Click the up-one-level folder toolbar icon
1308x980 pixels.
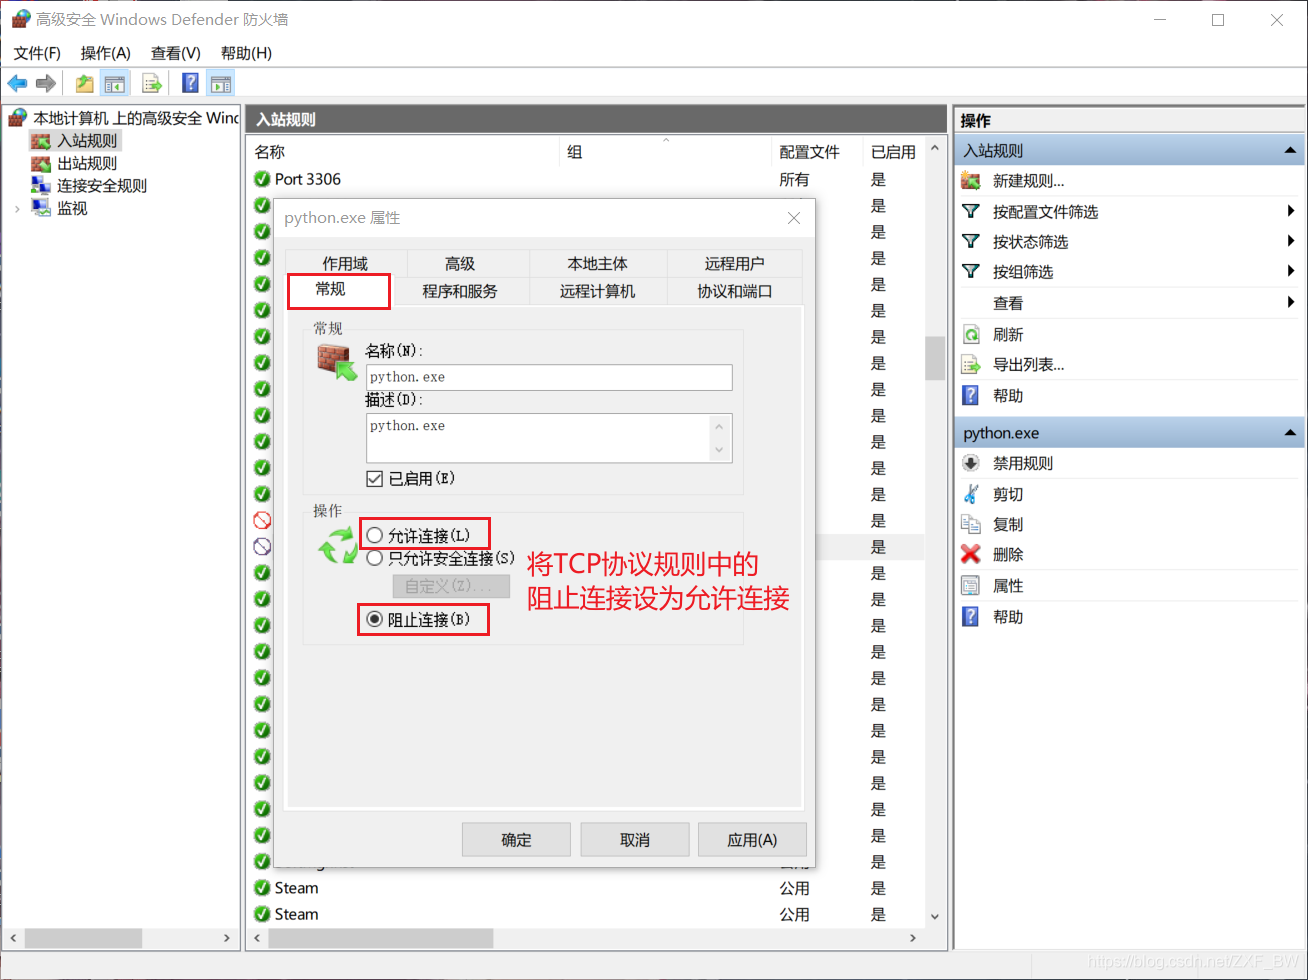pyautogui.click(x=85, y=84)
